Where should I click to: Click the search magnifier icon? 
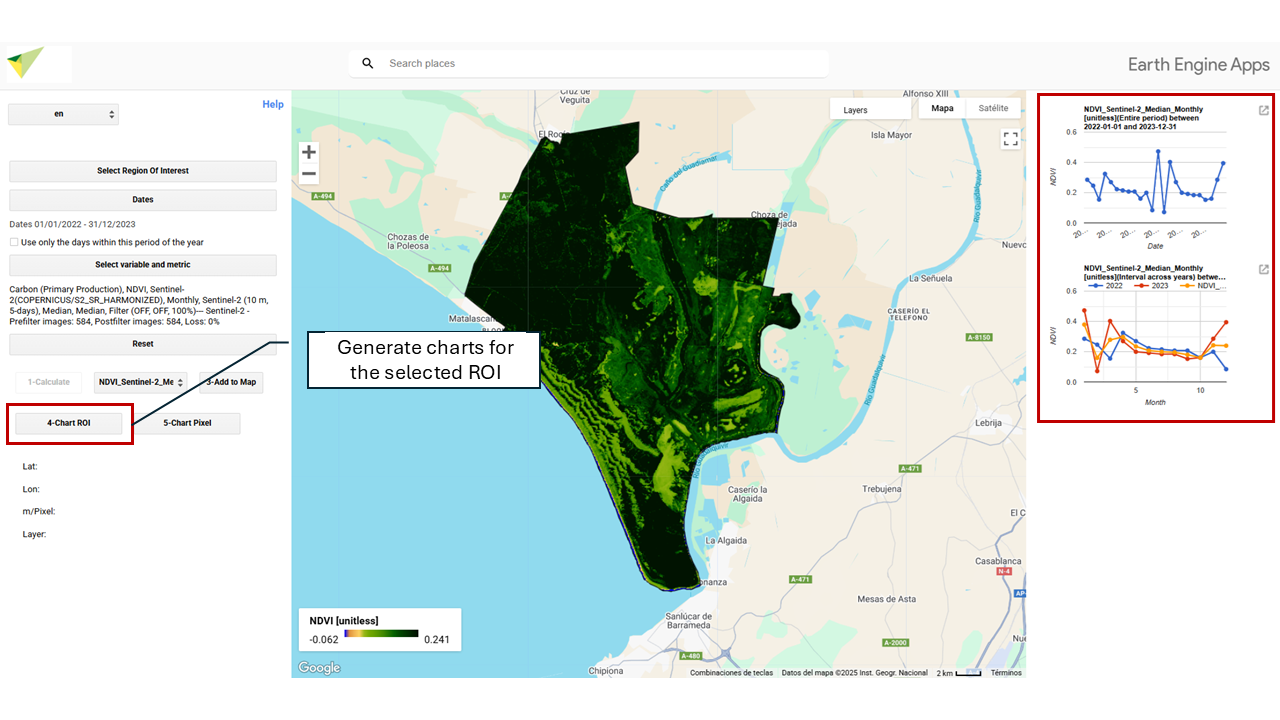[368, 63]
